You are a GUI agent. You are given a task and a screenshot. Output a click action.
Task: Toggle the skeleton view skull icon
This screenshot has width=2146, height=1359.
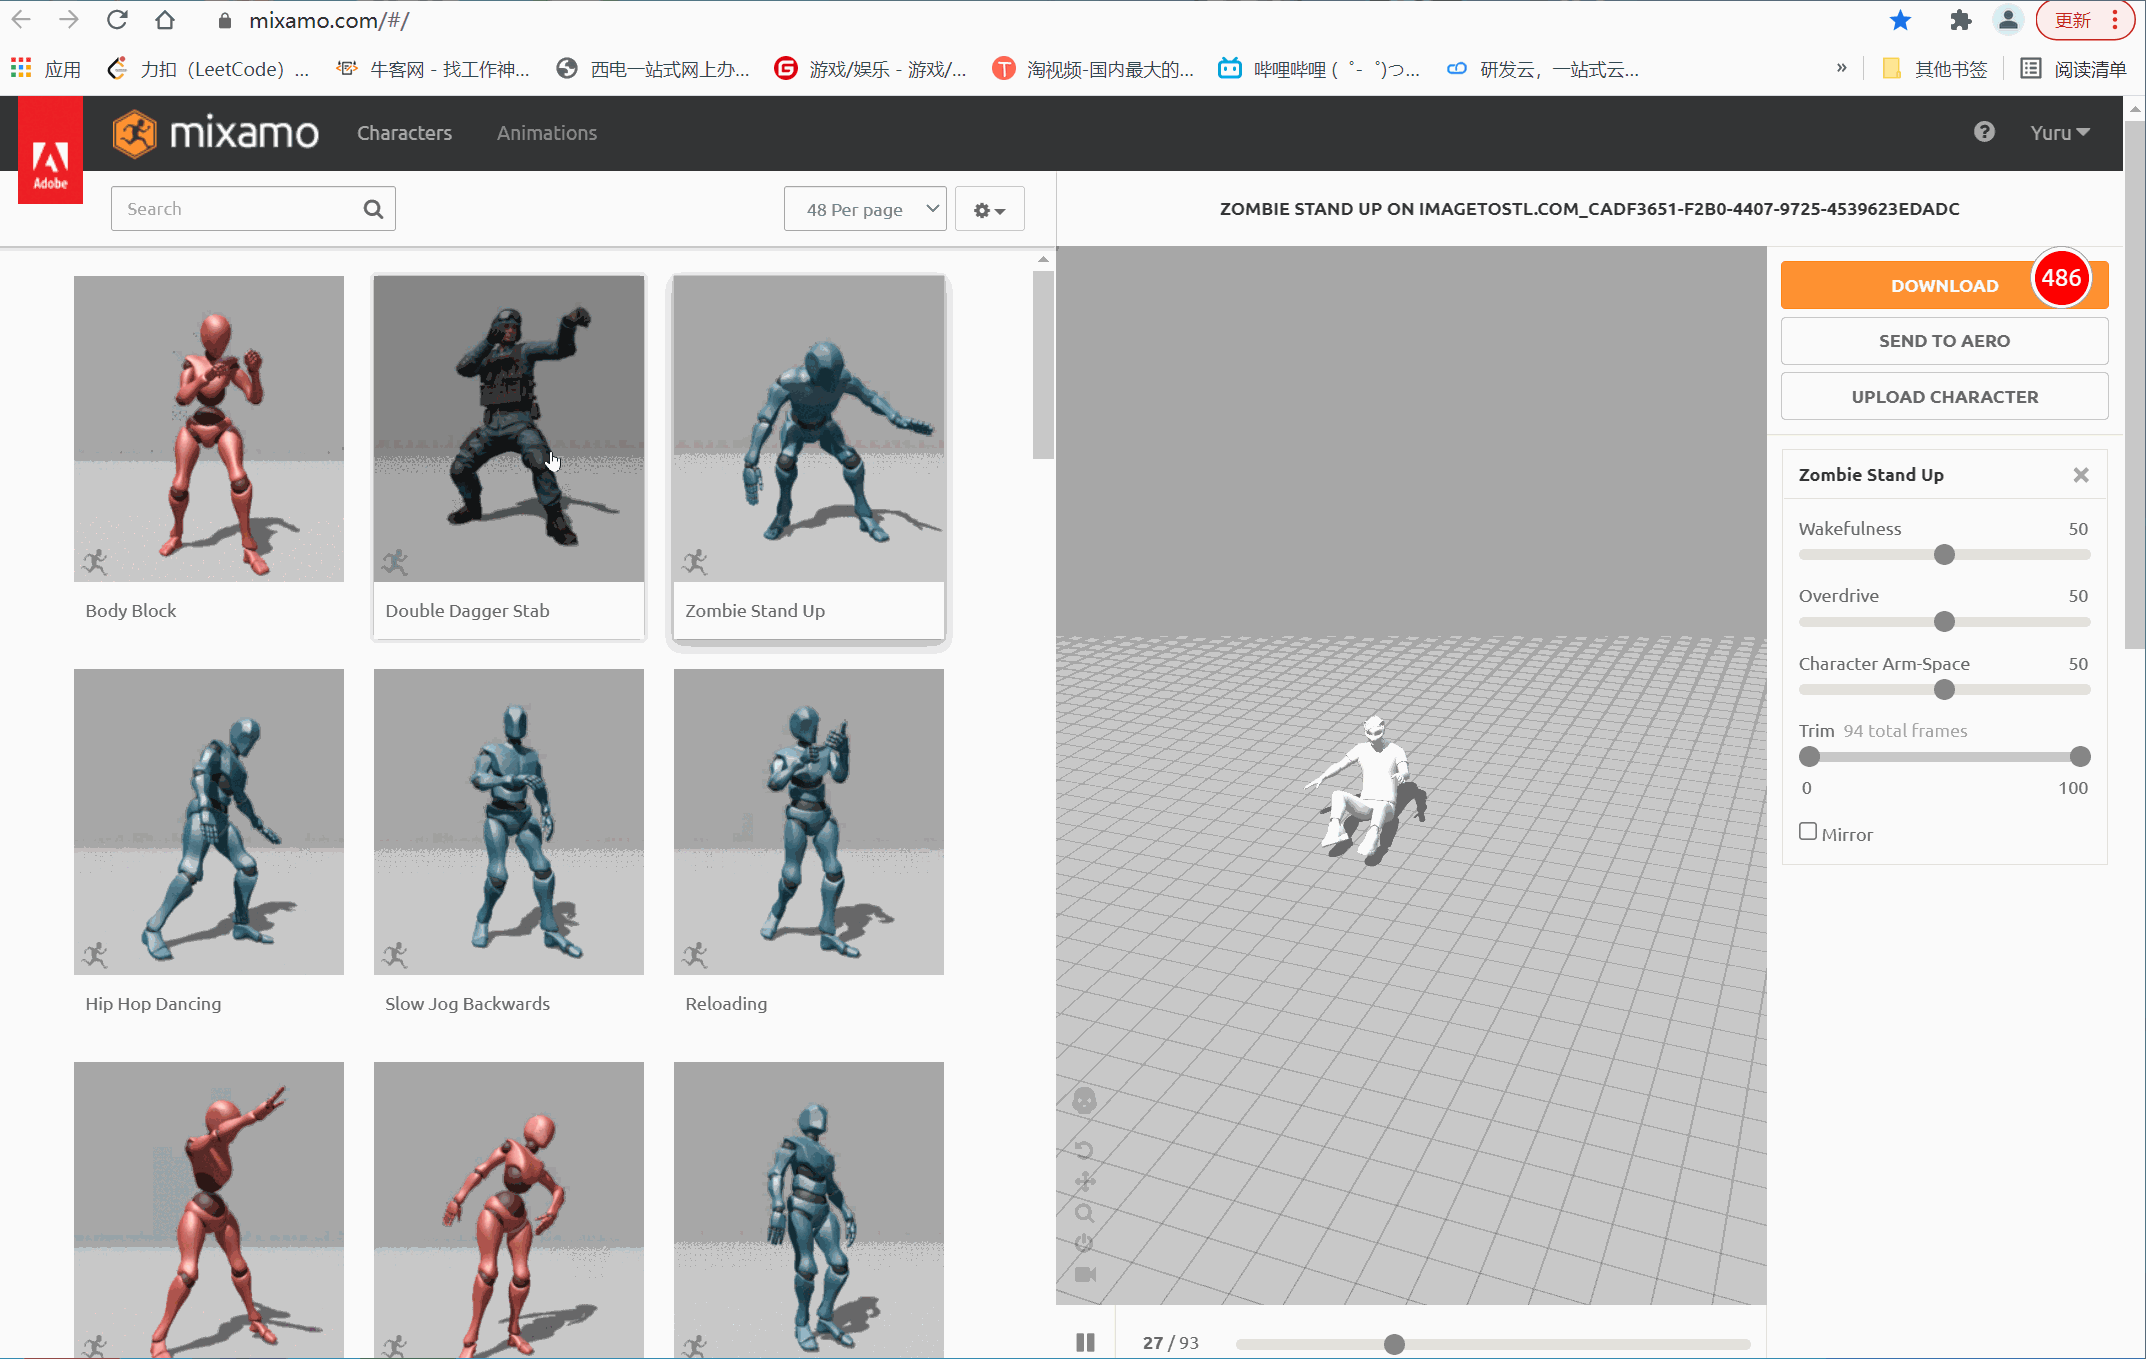tap(1084, 1101)
